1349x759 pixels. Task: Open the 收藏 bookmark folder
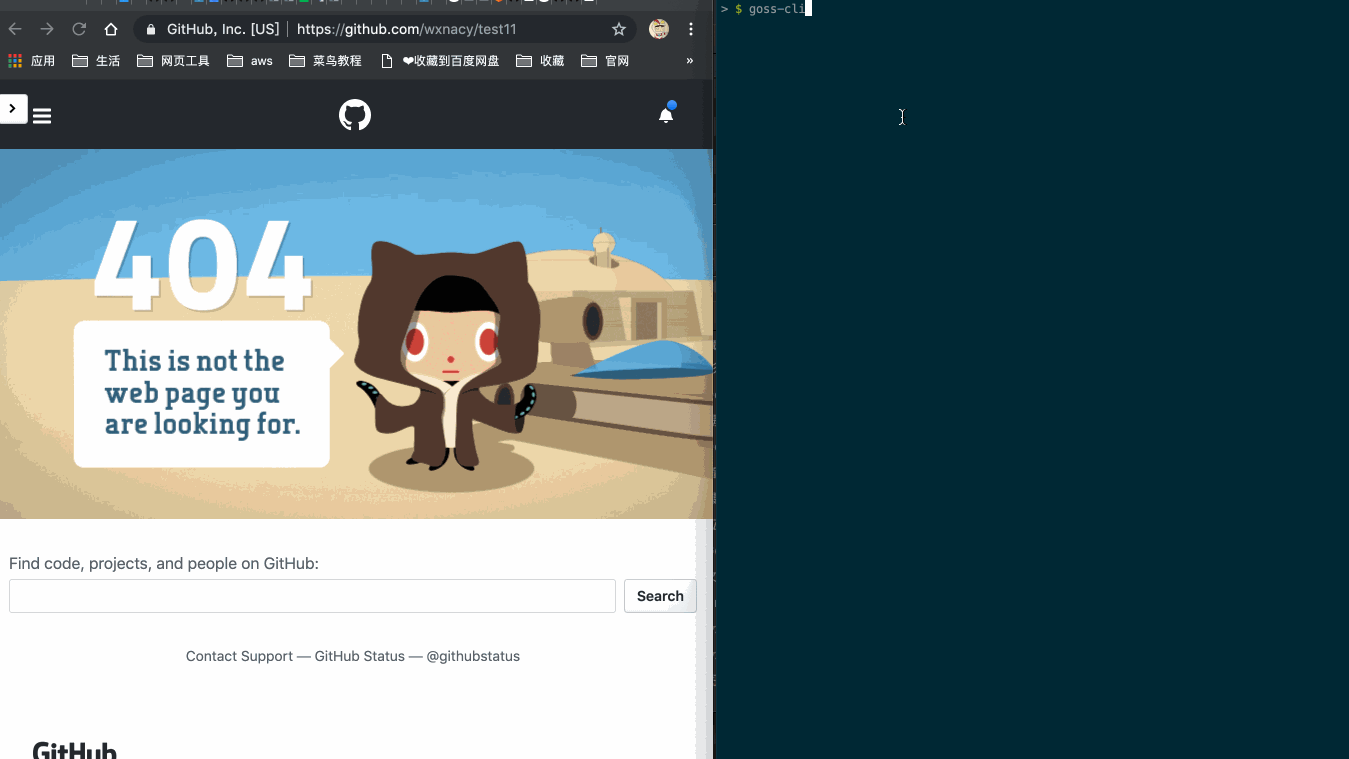540,61
